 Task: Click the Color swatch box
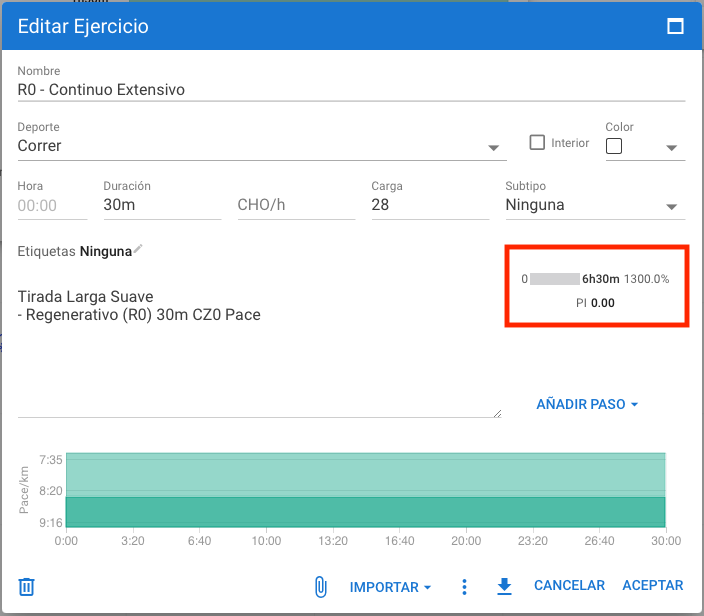click(615, 146)
